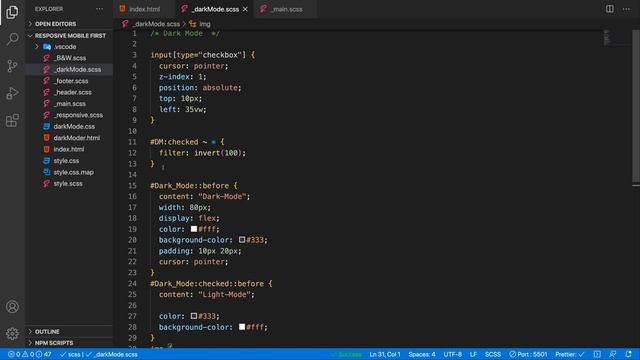The height and width of the screenshot is (360, 640).
Task: Click the feedback icon in status bar
Action: point(613,354)
